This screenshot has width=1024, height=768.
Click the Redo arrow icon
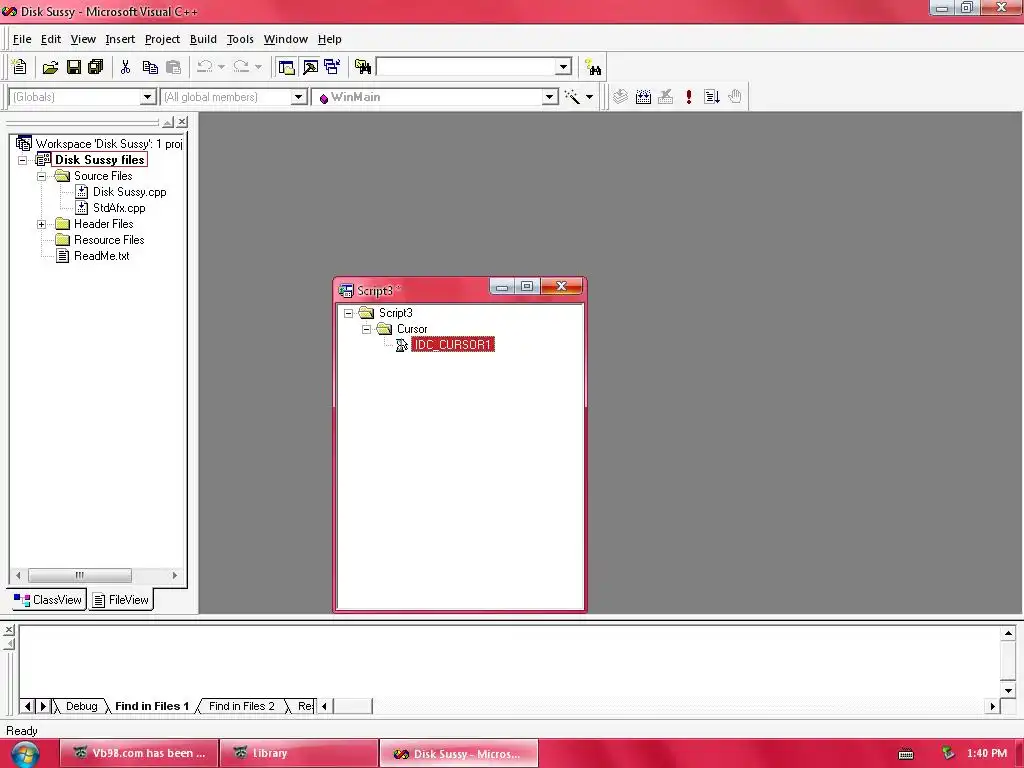click(x=241, y=67)
